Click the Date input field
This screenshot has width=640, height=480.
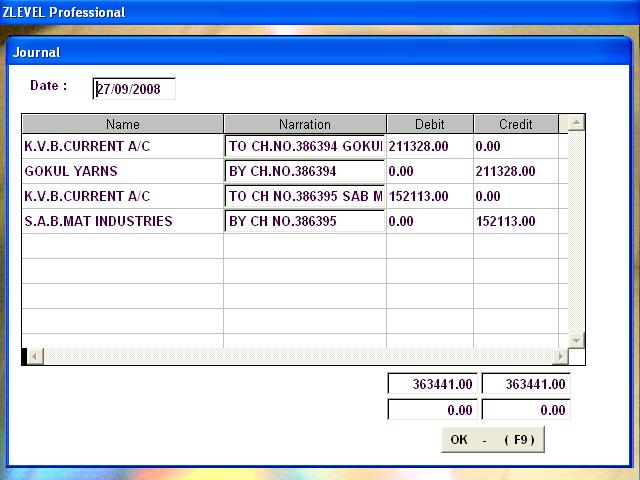tap(134, 89)
